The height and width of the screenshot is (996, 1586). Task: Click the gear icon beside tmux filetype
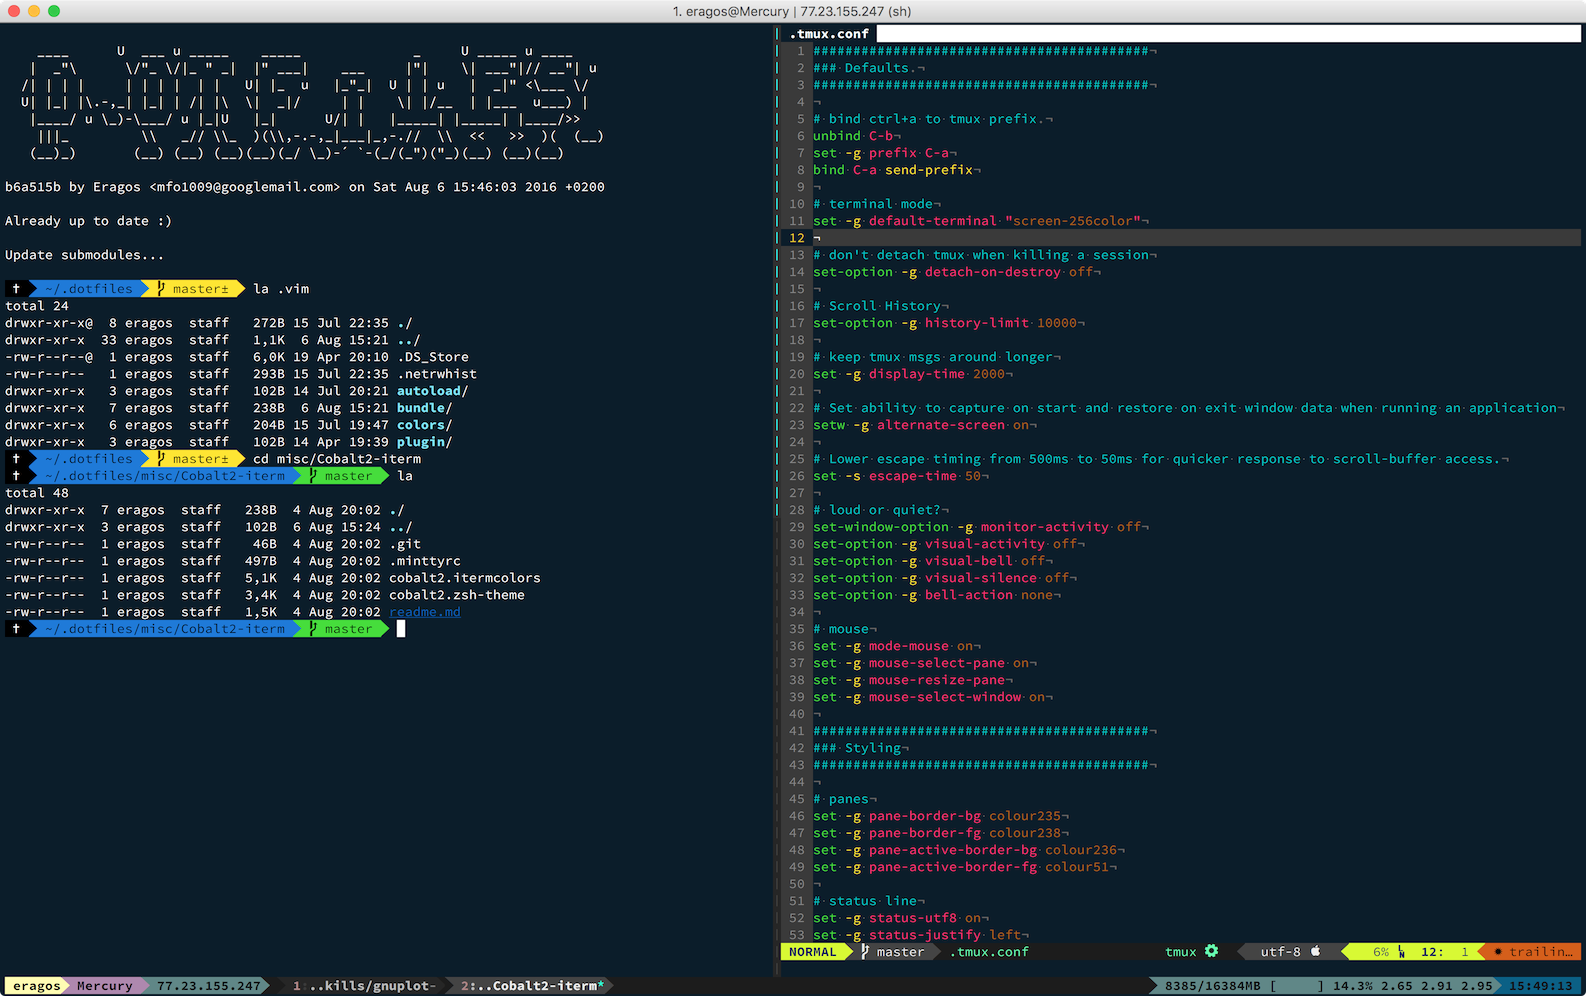pos(1211,951)
